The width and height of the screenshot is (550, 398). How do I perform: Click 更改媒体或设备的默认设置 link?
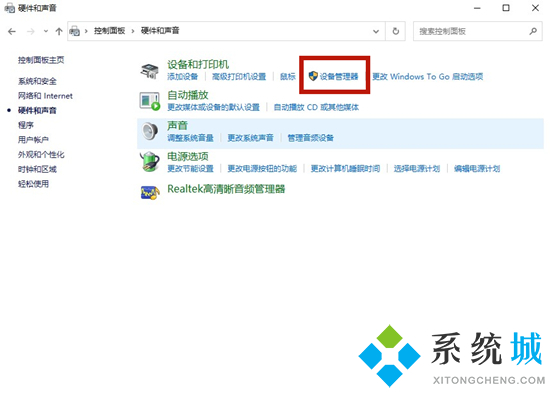213,107
